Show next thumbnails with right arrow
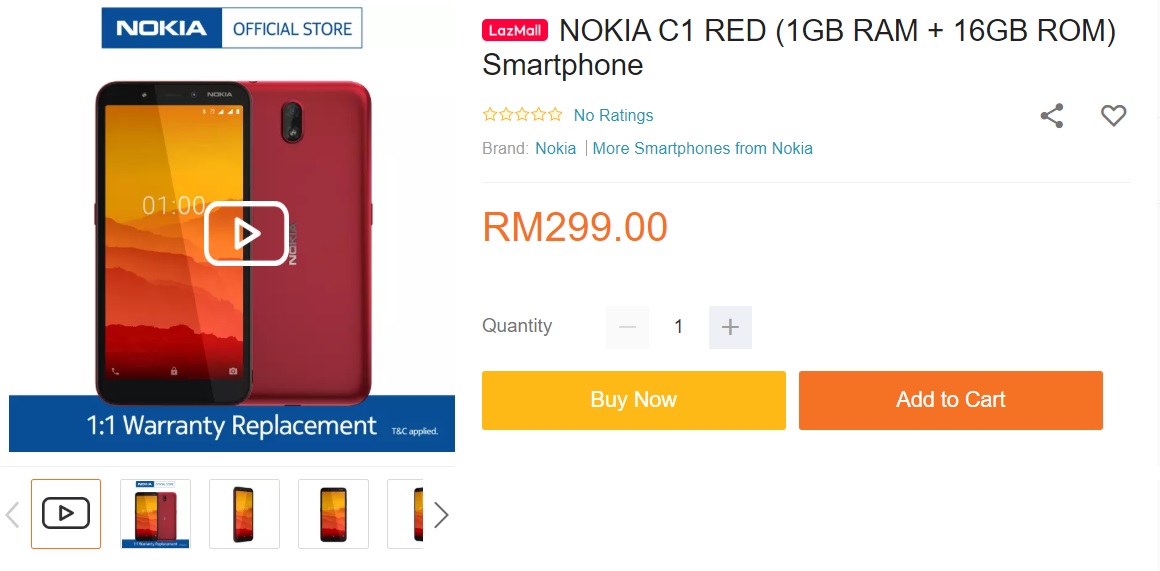This screenshot has width=1160, height=571. (x=441, y=515)
